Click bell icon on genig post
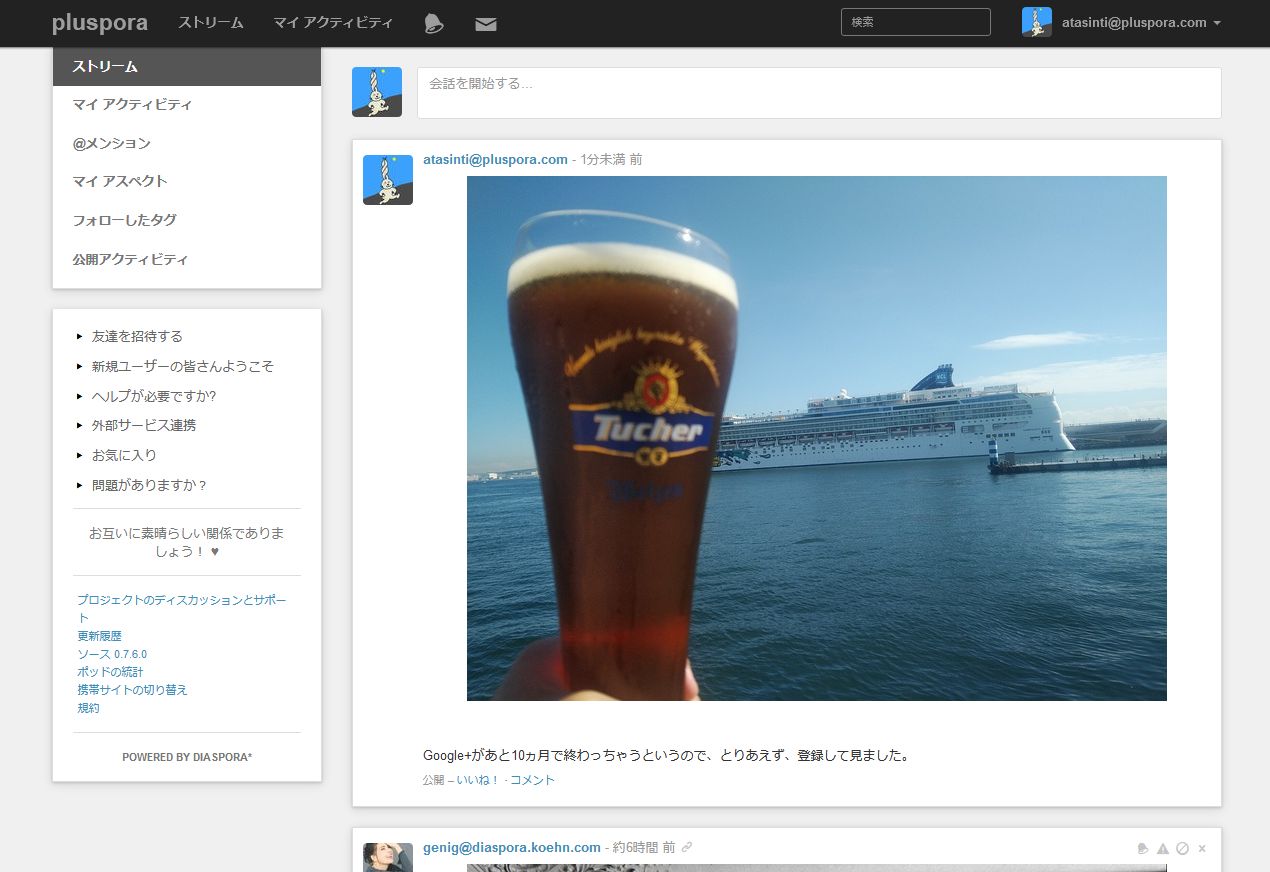Image resolution: width=1270 pixels, height=872 pixels. pos(1143,848)
